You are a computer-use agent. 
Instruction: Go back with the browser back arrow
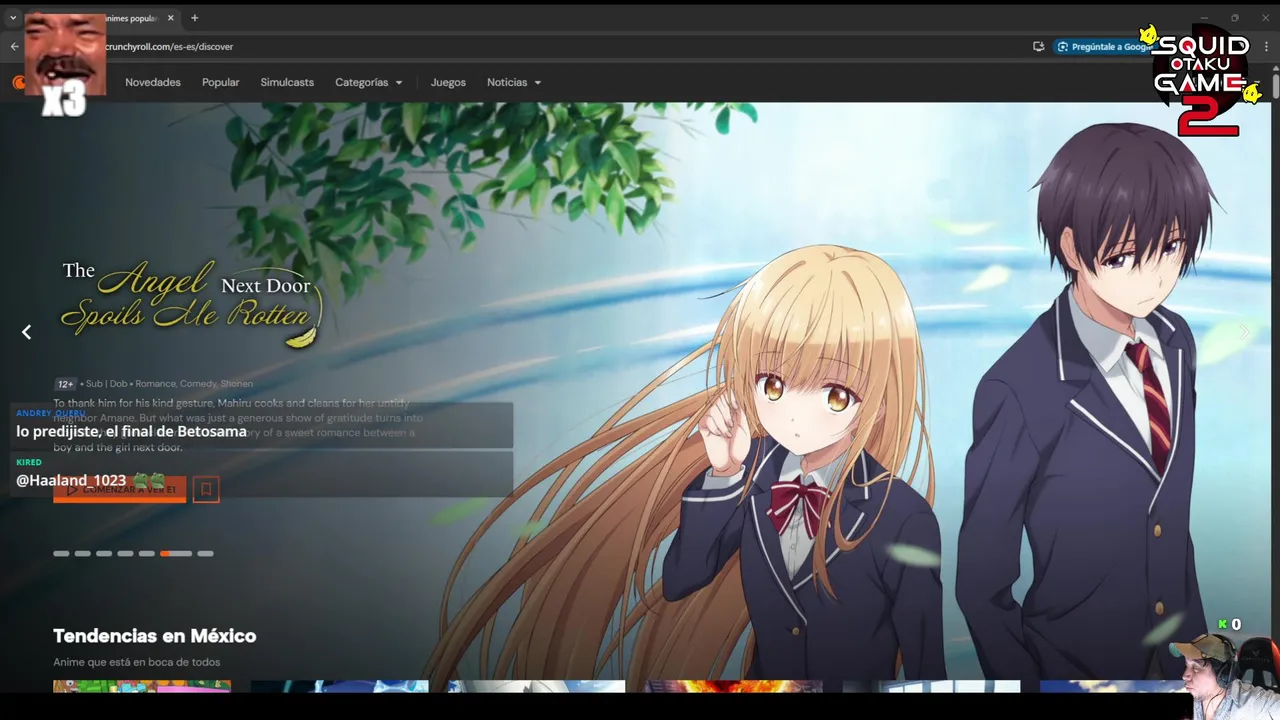(14, 46)
